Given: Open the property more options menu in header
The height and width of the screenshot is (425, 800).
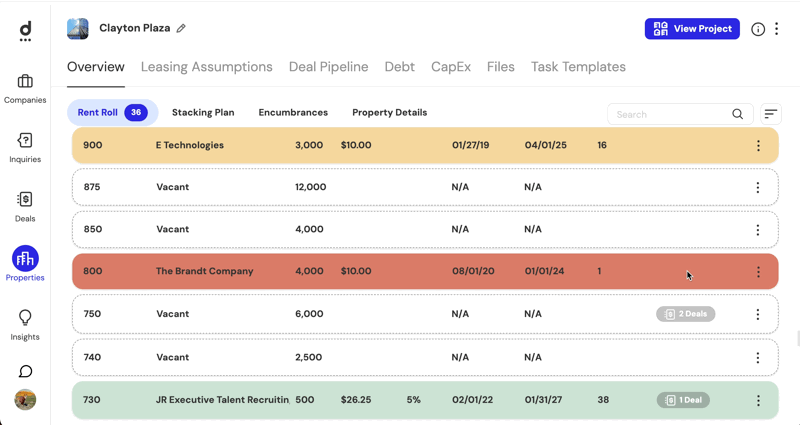Looking at the screenshot, I should (x=777, y=29).
